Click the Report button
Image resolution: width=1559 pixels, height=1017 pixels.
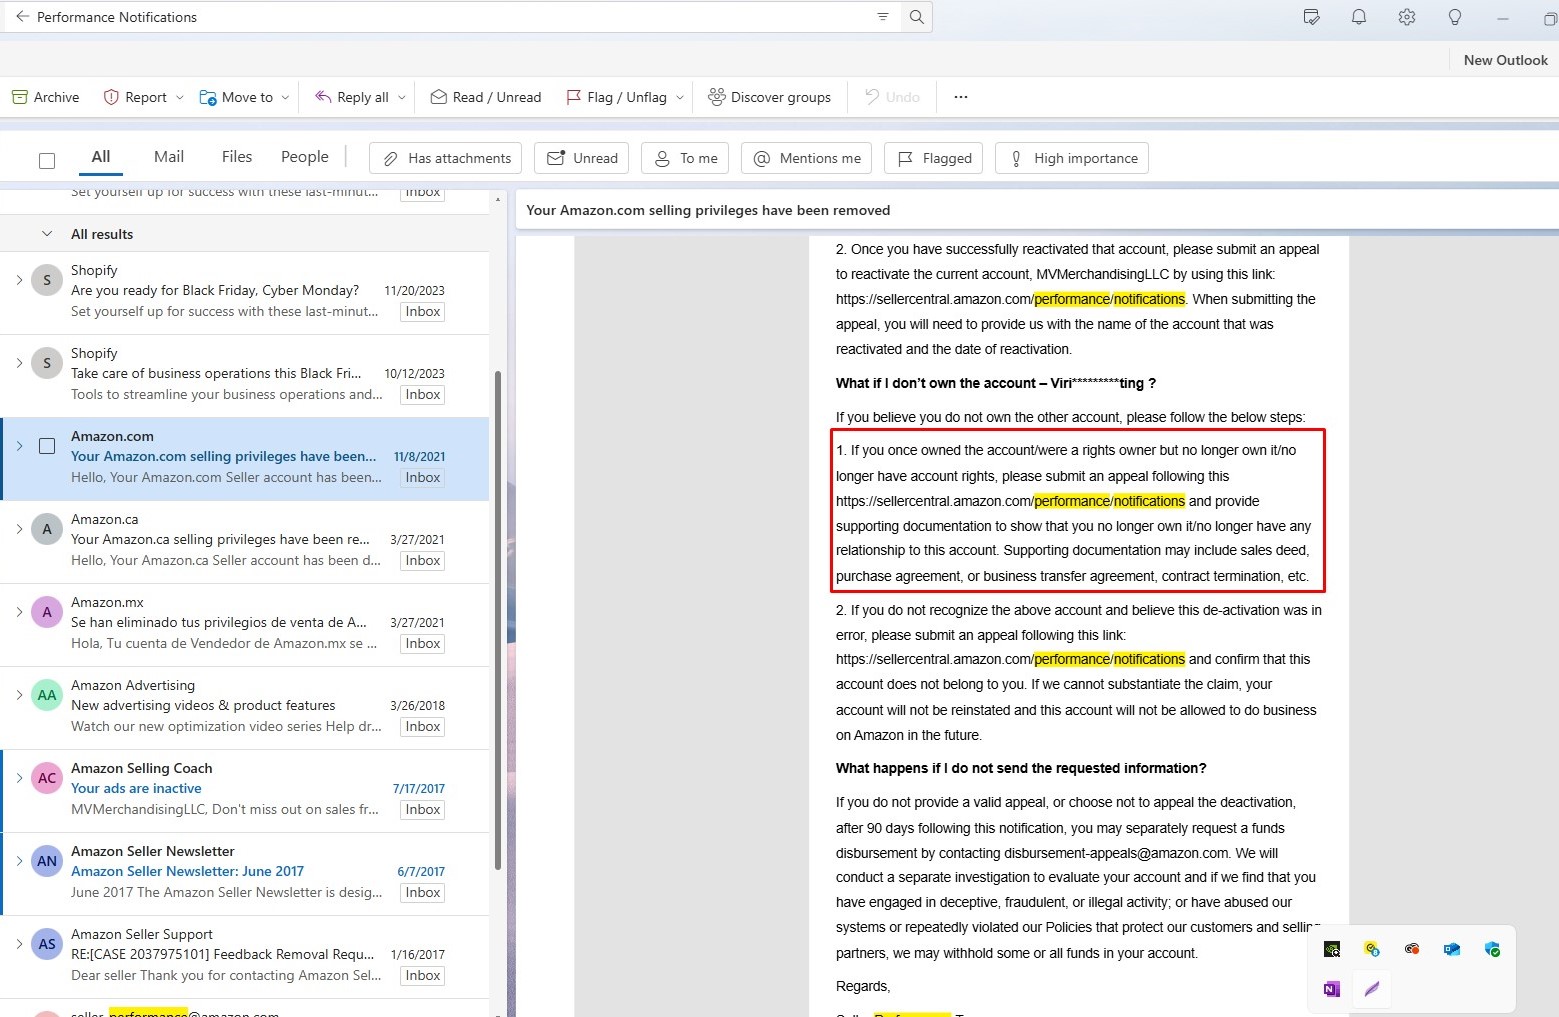[x=136, y=97]
